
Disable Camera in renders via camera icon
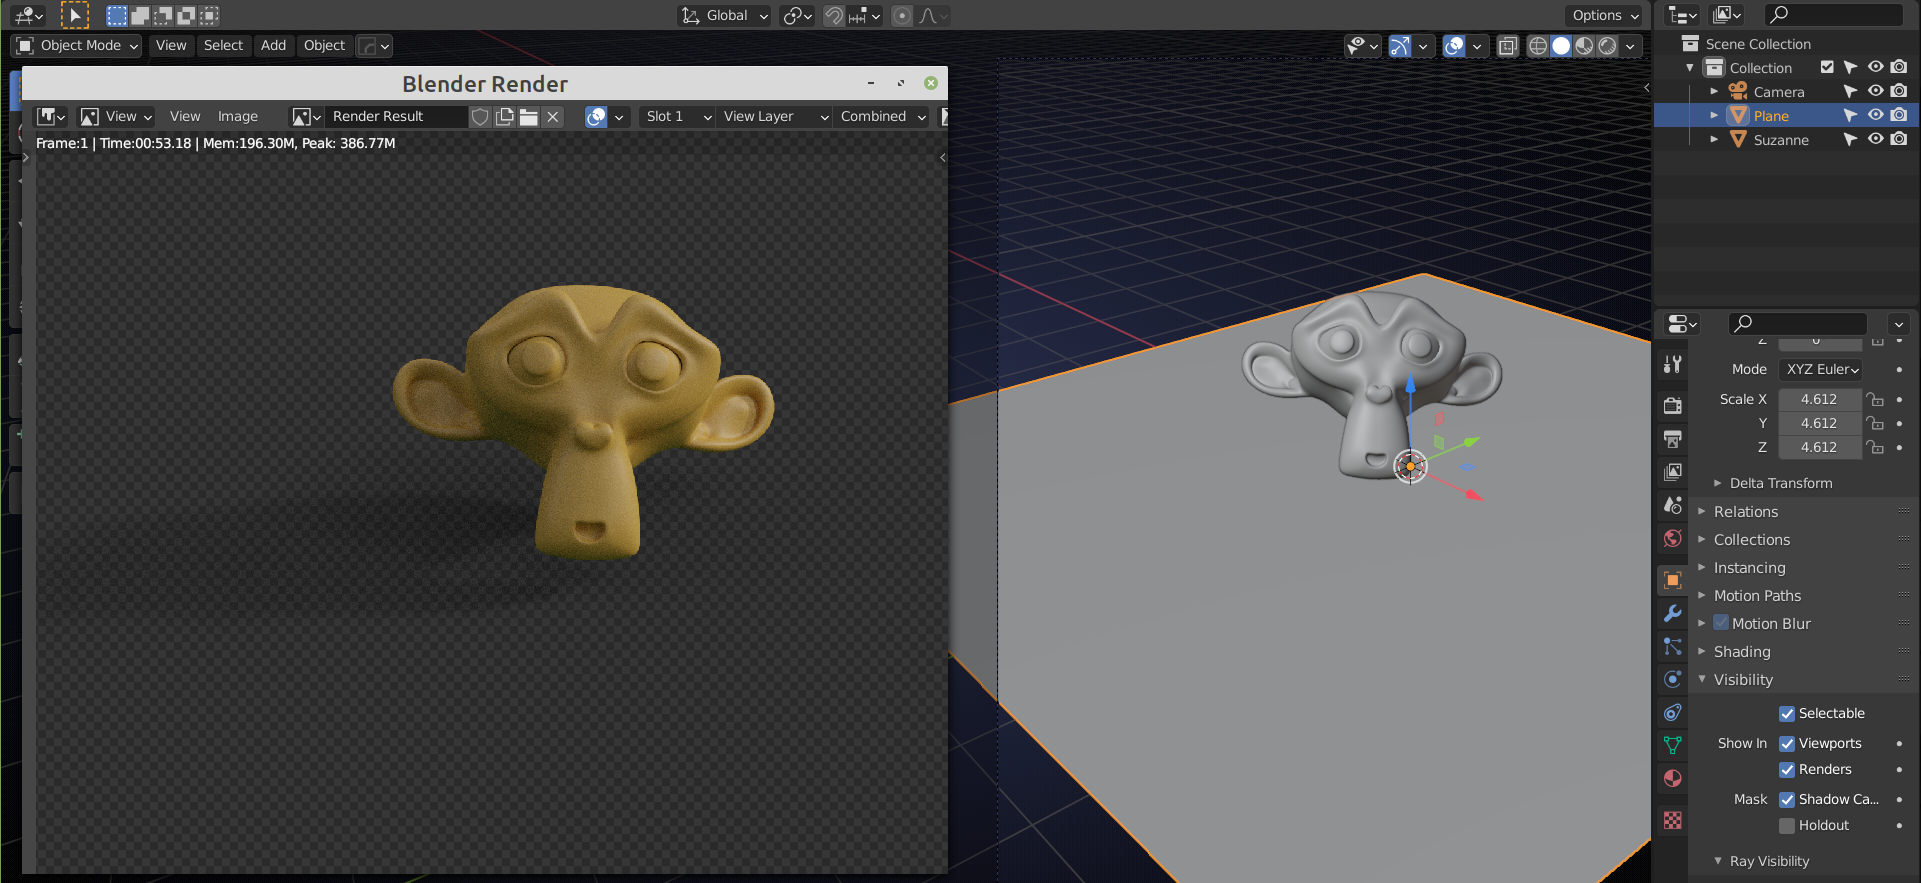(x=1899, y=92)
